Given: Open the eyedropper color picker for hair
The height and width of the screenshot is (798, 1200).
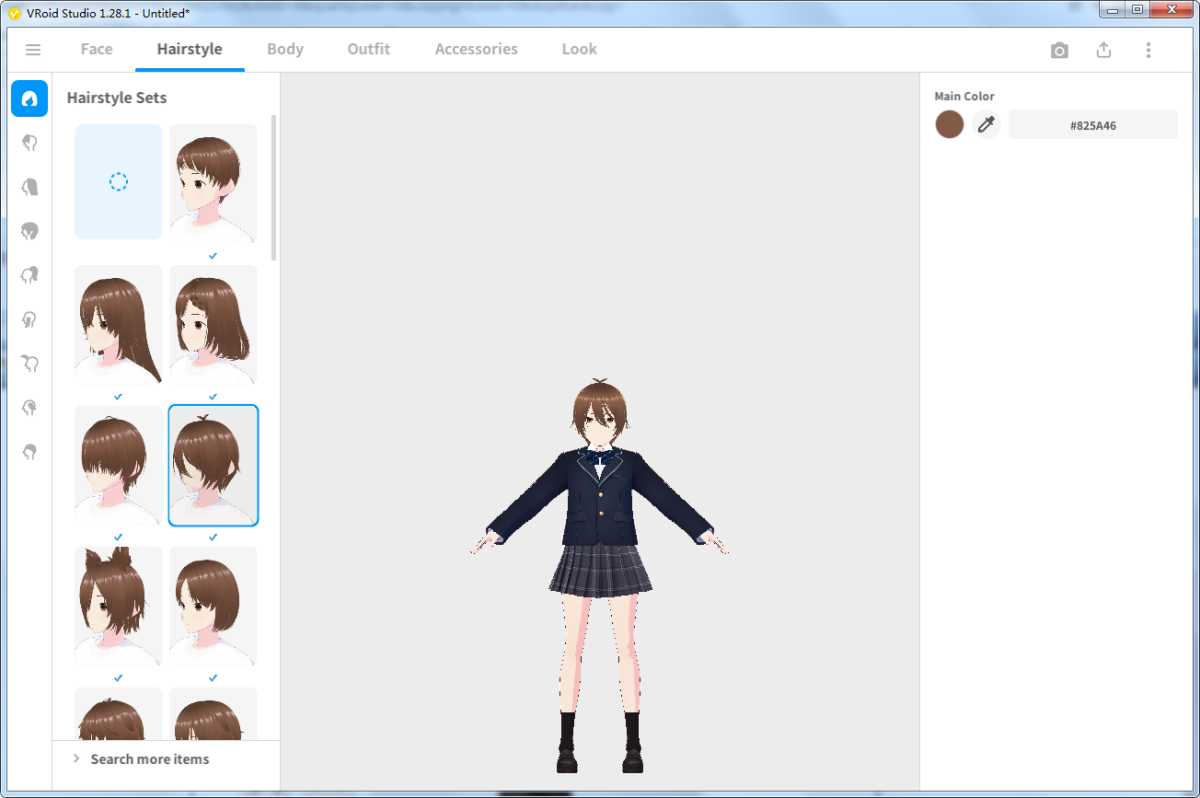Looking at the screenshot, I should 986,124.
